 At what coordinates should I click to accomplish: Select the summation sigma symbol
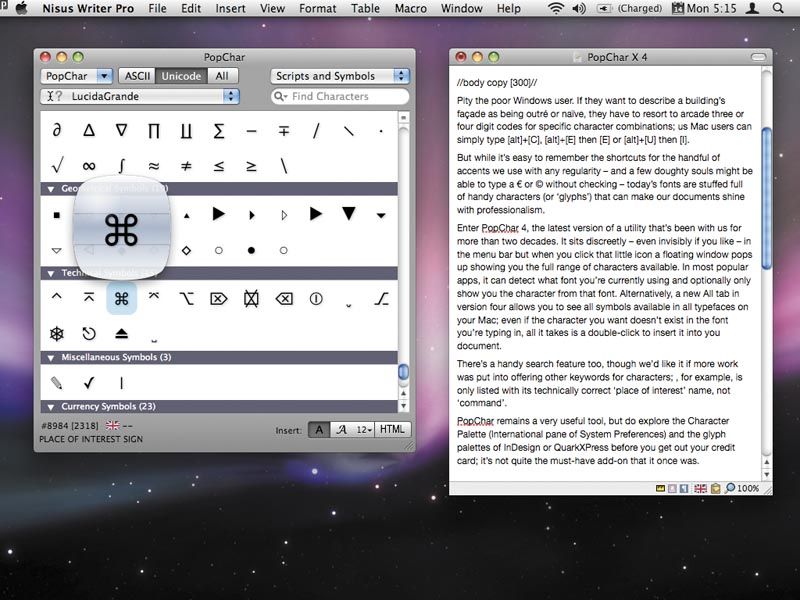coord(218,131)
